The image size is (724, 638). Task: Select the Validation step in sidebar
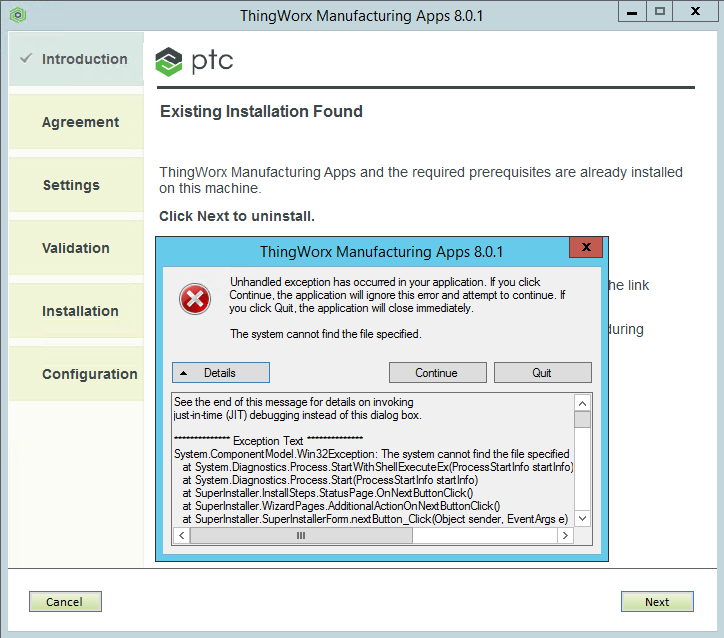(76, 248)
